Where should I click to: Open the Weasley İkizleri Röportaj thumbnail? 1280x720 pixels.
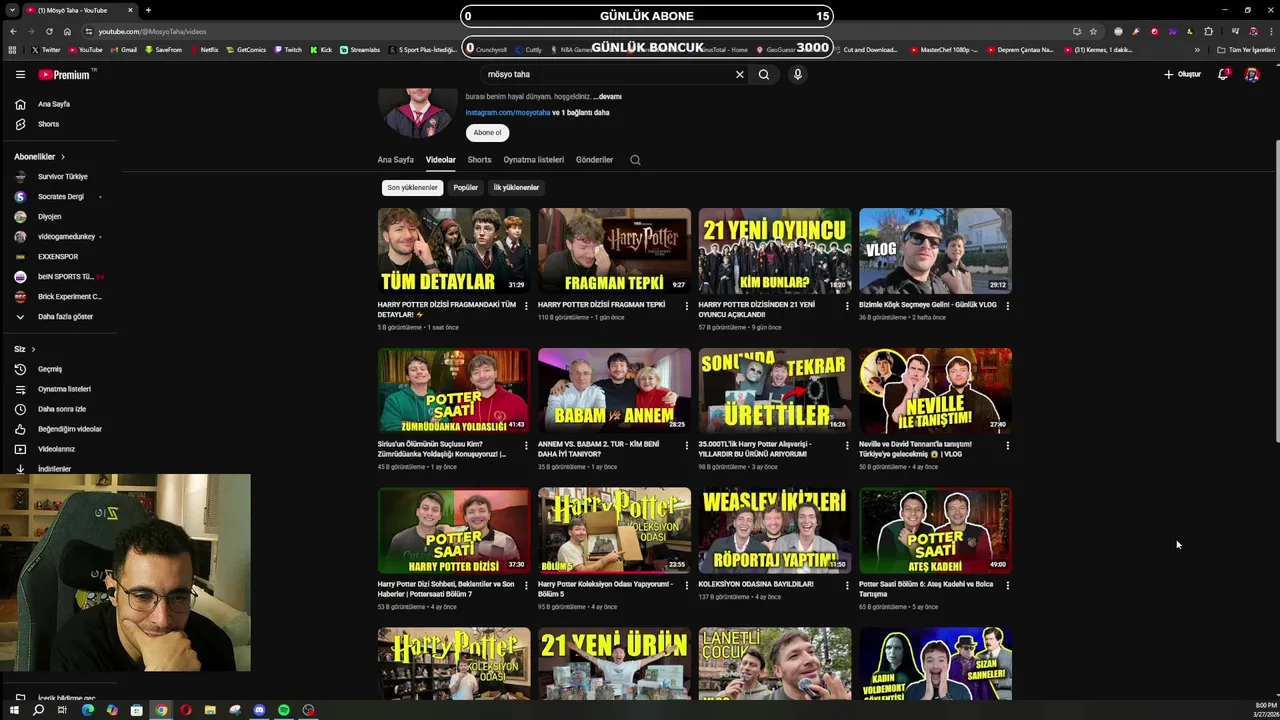tap(775, 530)
